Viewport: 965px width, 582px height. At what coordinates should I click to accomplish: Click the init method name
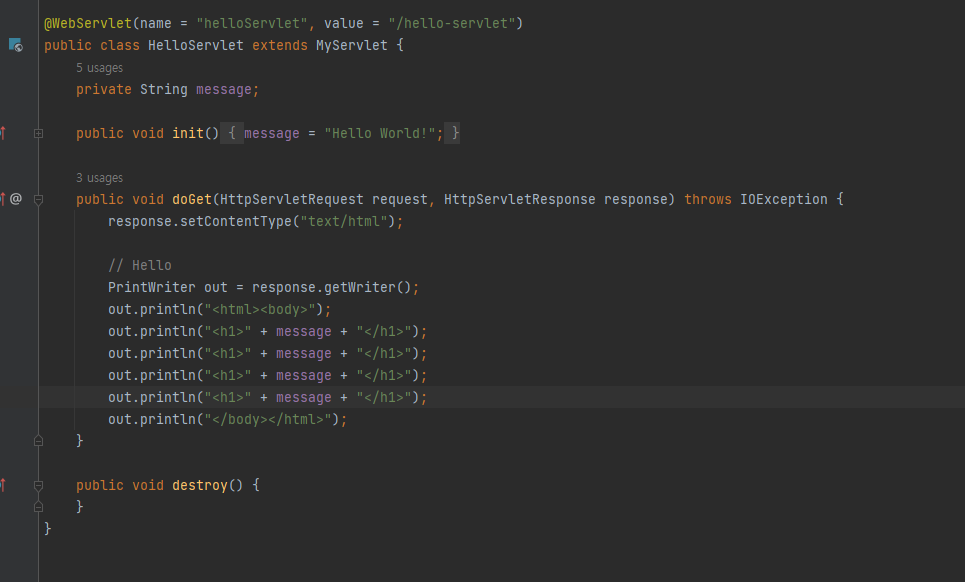click(188, 134)
